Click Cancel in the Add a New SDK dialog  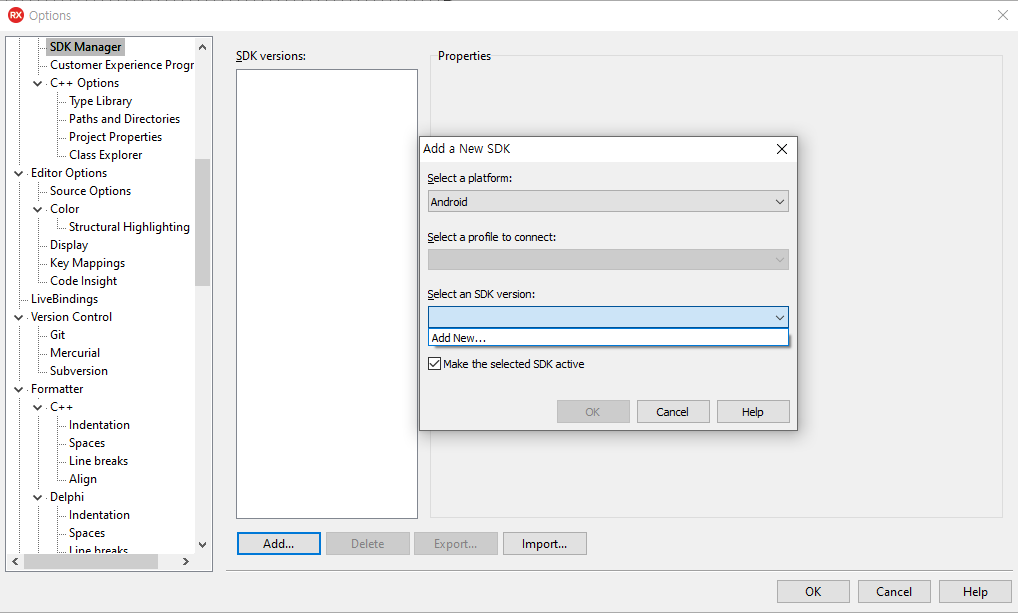coord(673,411)
